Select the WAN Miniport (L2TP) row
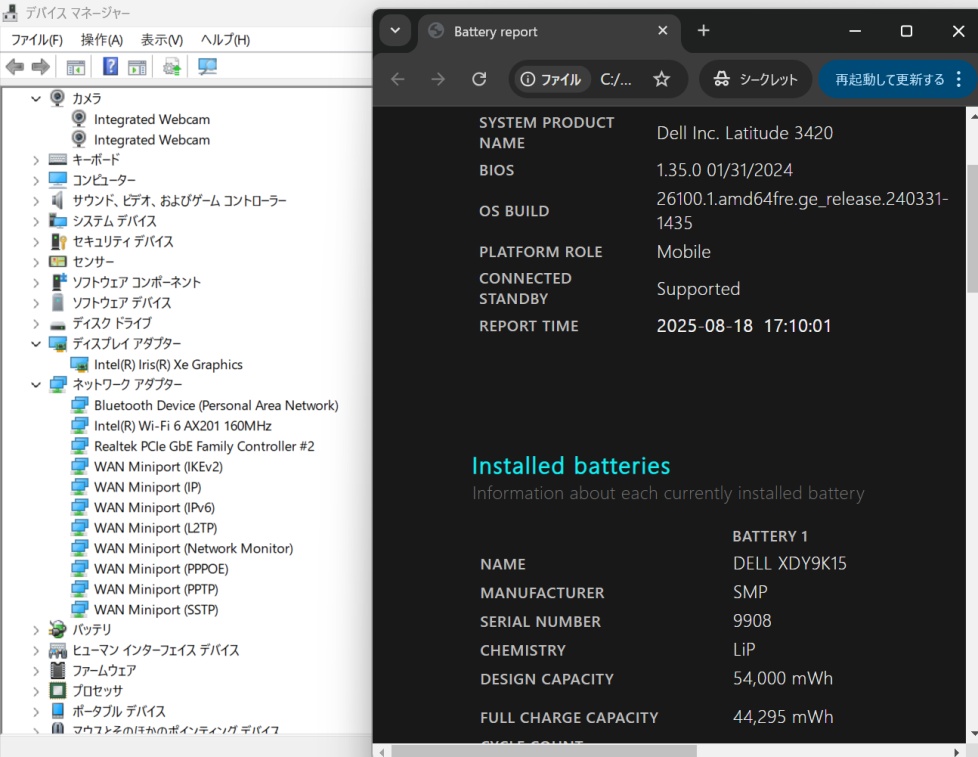978x757 pixels. pyautogui.click(x=155, y=528)
